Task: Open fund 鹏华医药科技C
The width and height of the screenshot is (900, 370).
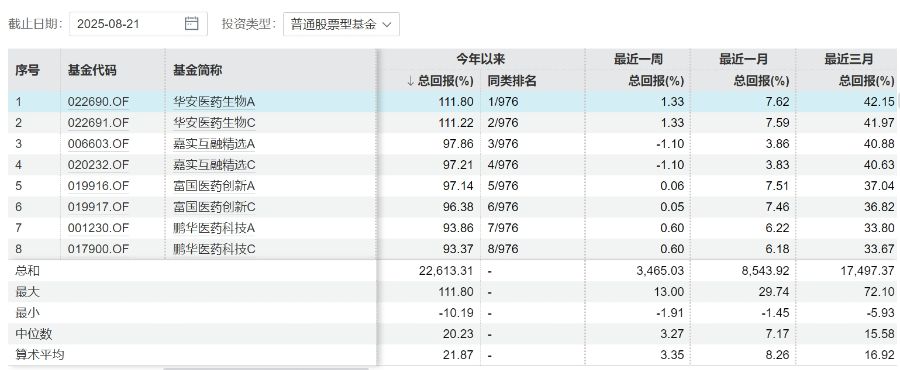Action: pyautogui.click(x=214, y=249)
